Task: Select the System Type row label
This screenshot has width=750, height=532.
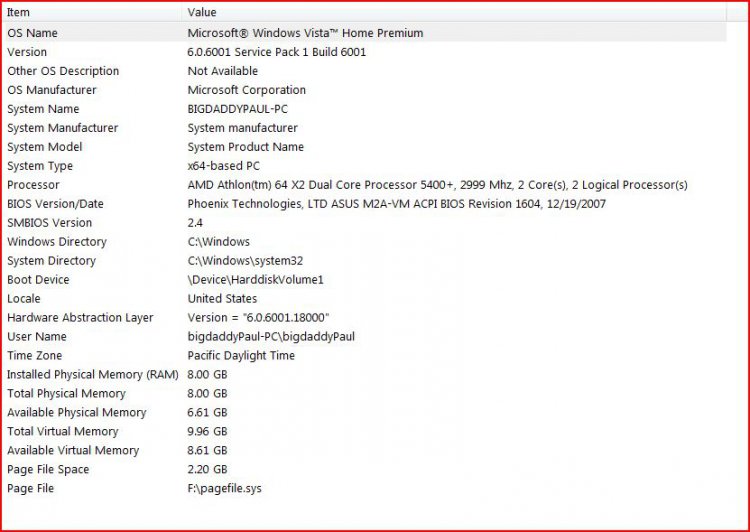Action: (x=40, y=166)
